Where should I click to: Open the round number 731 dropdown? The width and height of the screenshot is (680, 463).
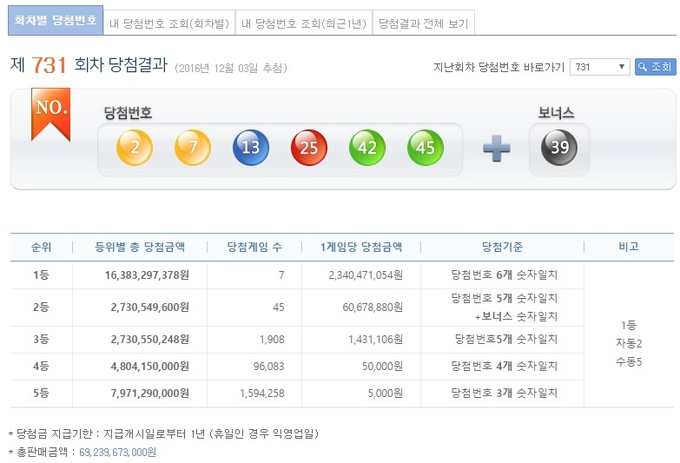pos(599,67)
